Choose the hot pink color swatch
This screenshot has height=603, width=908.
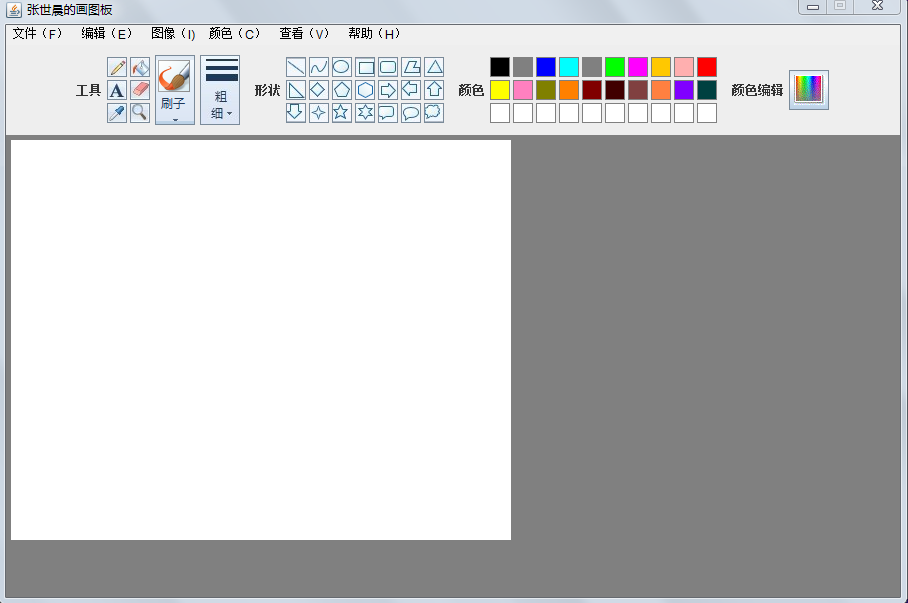(x=523, y=90)
